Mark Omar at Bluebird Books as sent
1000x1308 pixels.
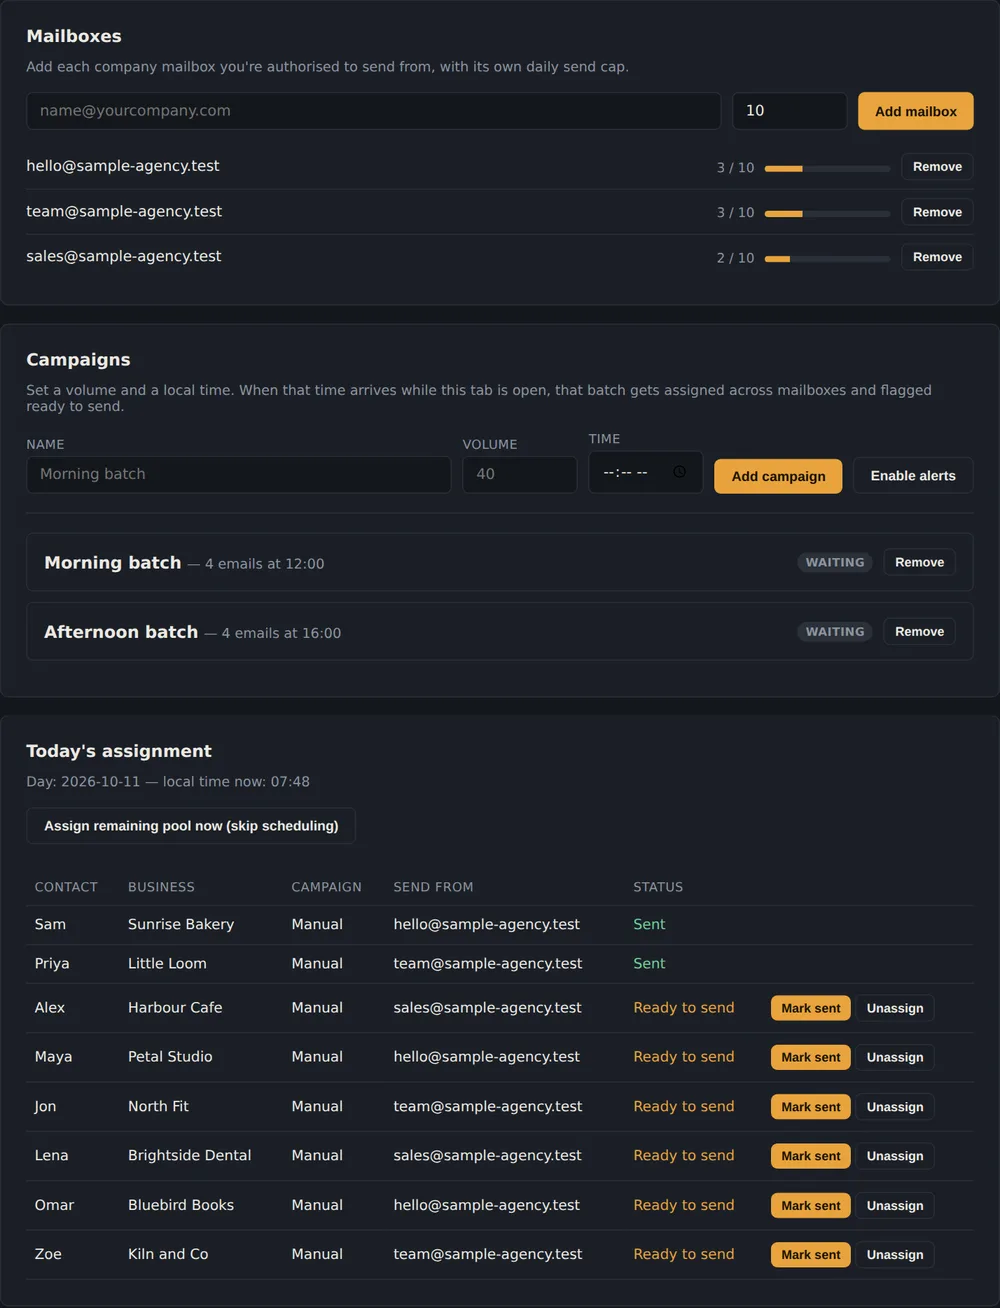pos(810,1206)
